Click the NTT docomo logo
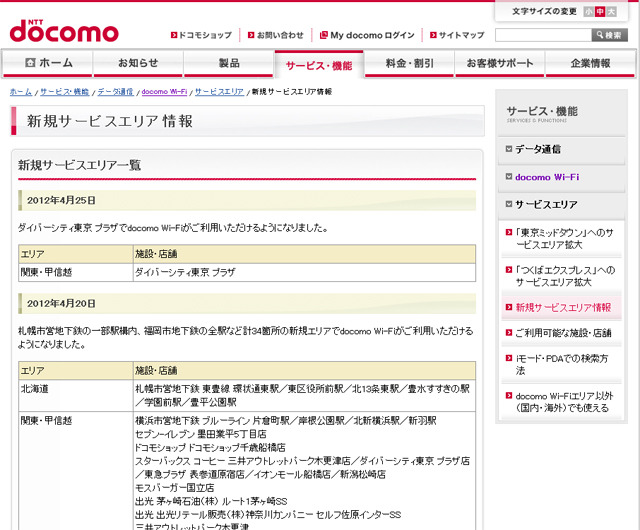 point(64,31)
